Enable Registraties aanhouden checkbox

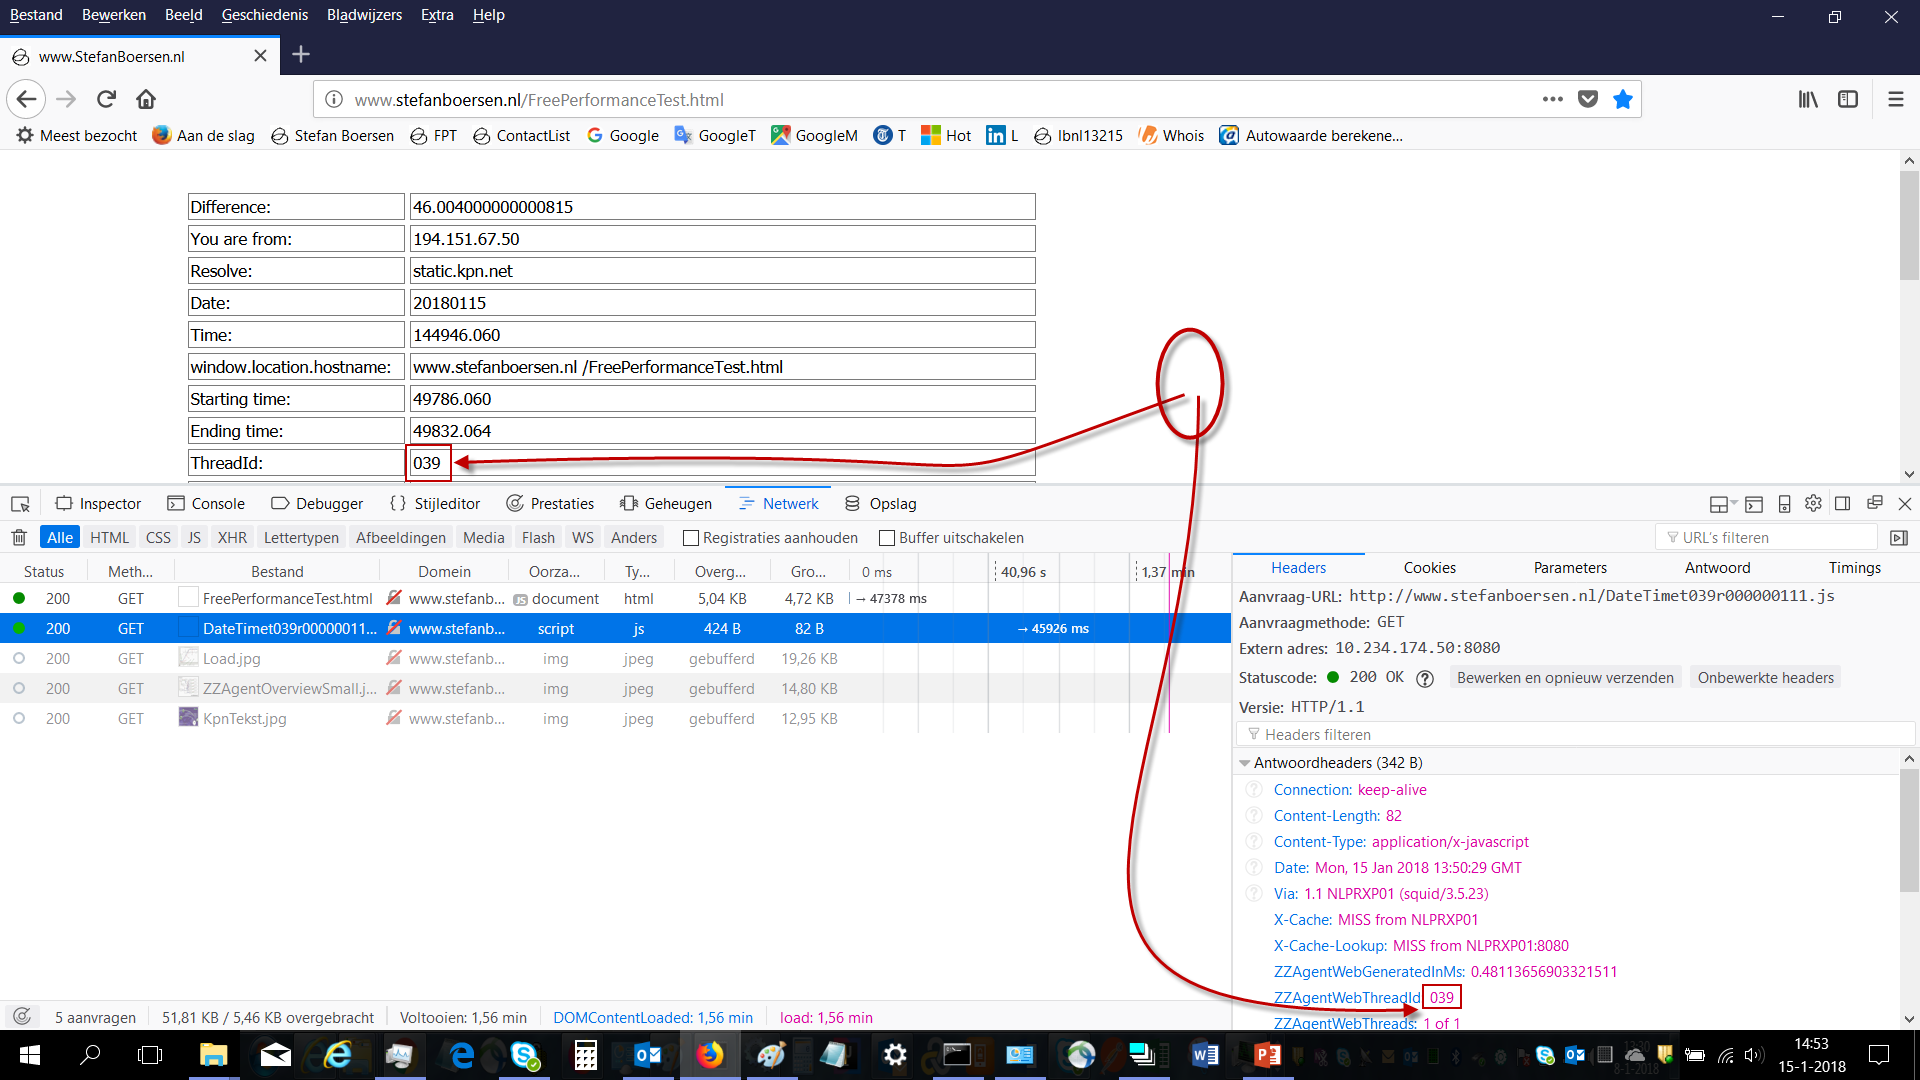click(x=690, y=538)
